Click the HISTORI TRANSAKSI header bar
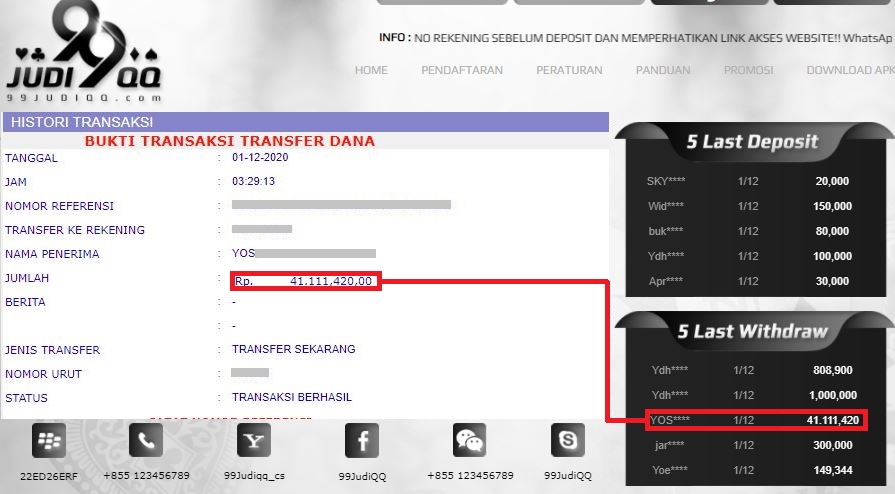 306,122
